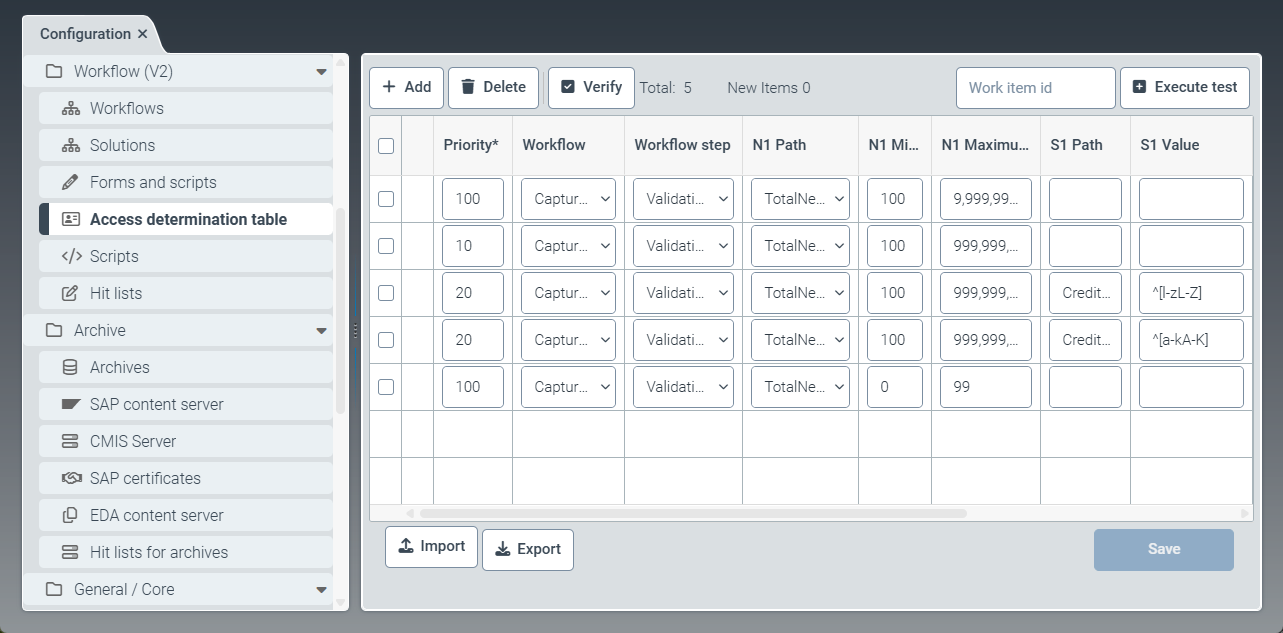
Task: Select the row checkbox for priority 10
Action: pyautogui.click(x=386, y=246)
